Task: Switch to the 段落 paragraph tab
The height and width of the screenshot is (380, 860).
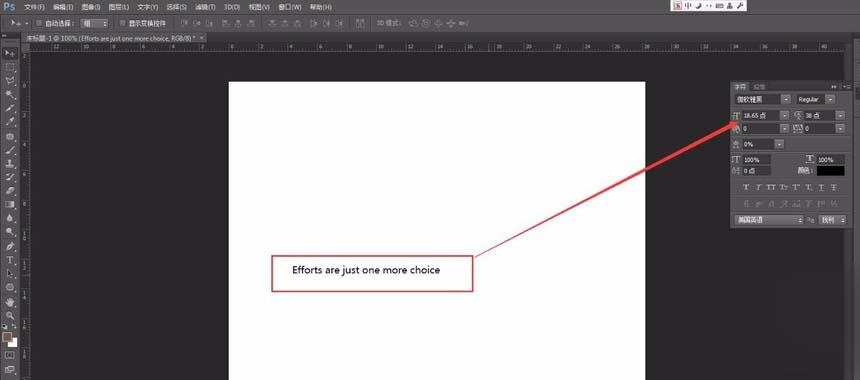Action: [x=759, y=87]
